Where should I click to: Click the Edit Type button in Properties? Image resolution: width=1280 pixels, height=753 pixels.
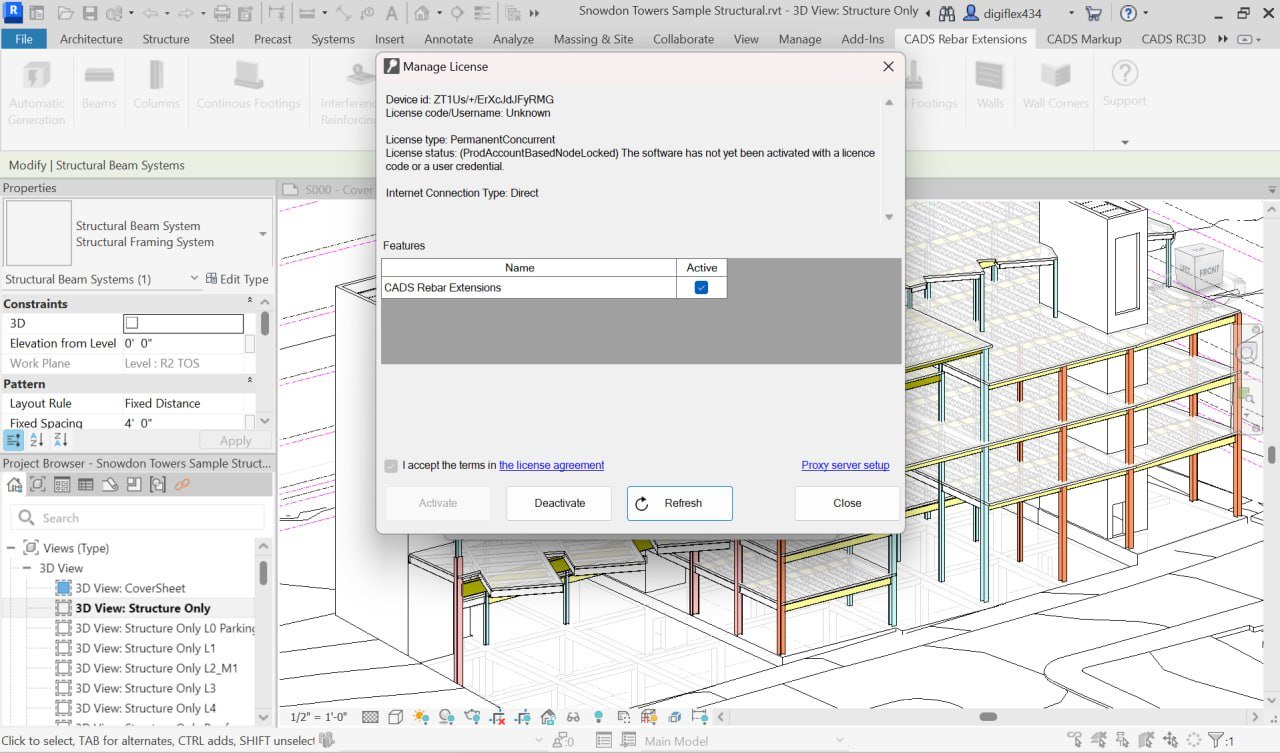coord(237,279)
